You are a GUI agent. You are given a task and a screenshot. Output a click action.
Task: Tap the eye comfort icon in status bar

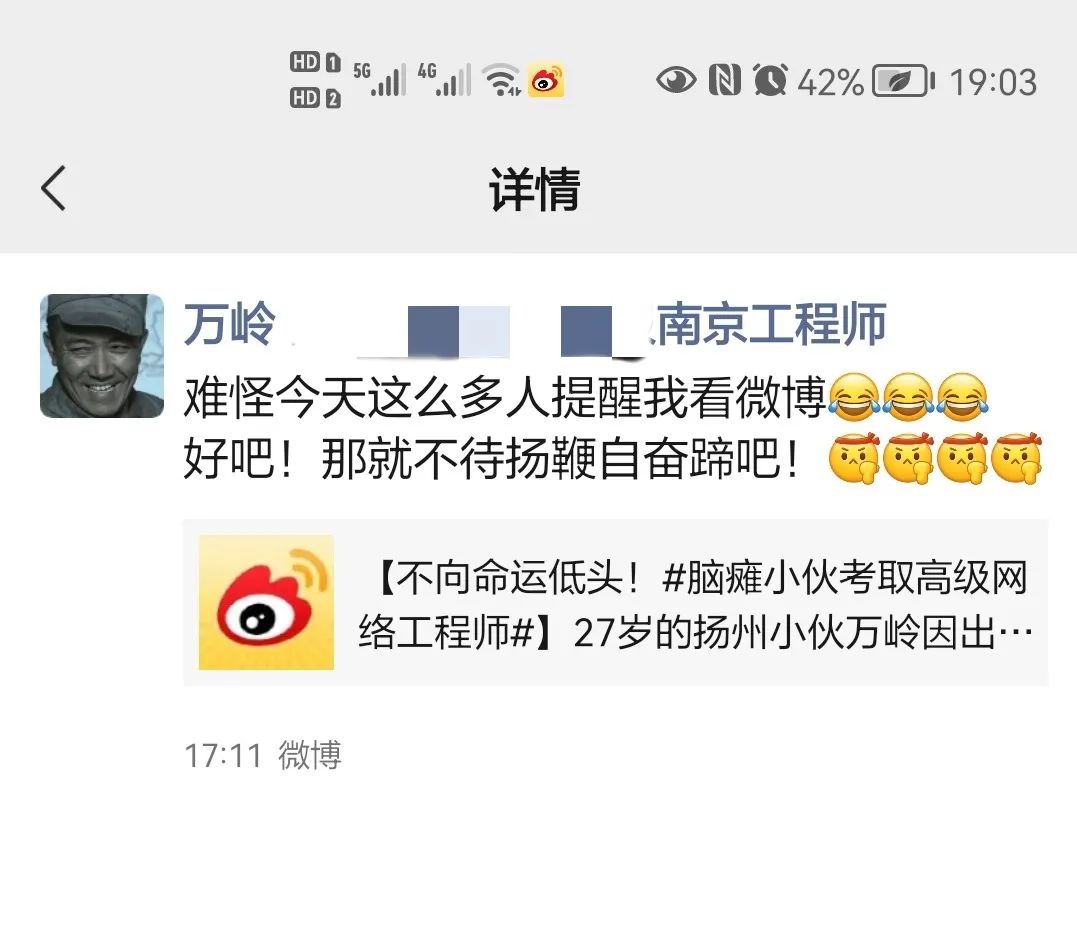click(x=676, y=80)
